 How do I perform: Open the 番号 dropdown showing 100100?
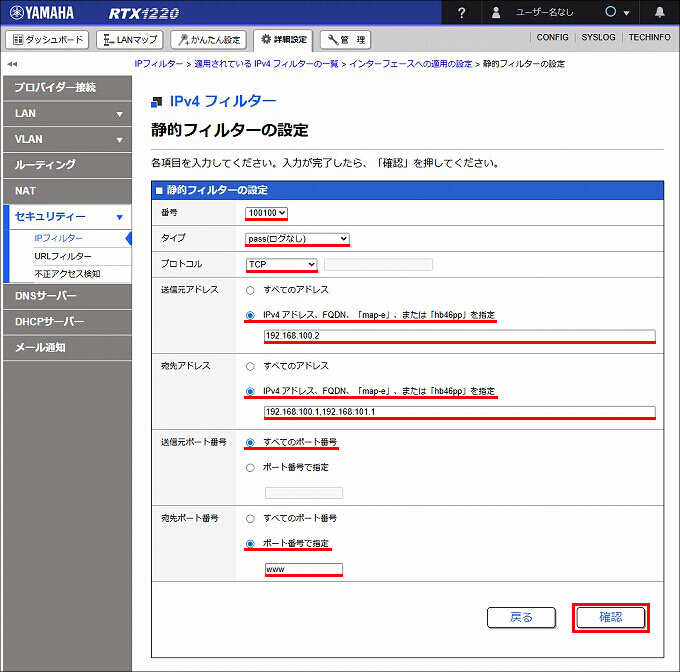[266, 213]
